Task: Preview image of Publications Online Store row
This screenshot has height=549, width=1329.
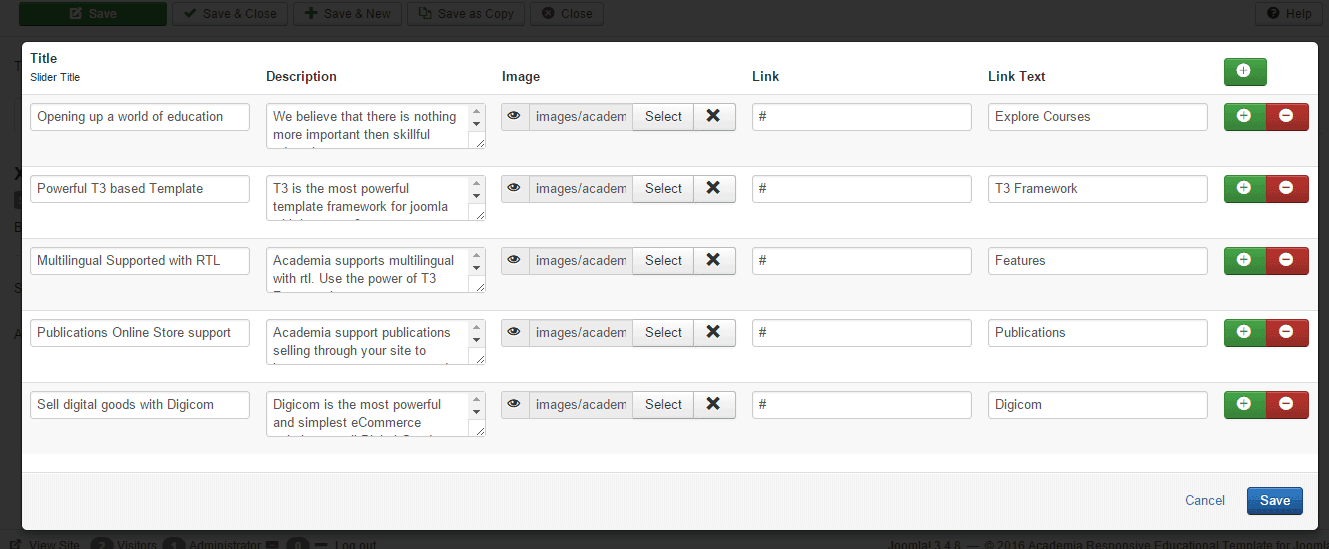Action: coord(514,332)
